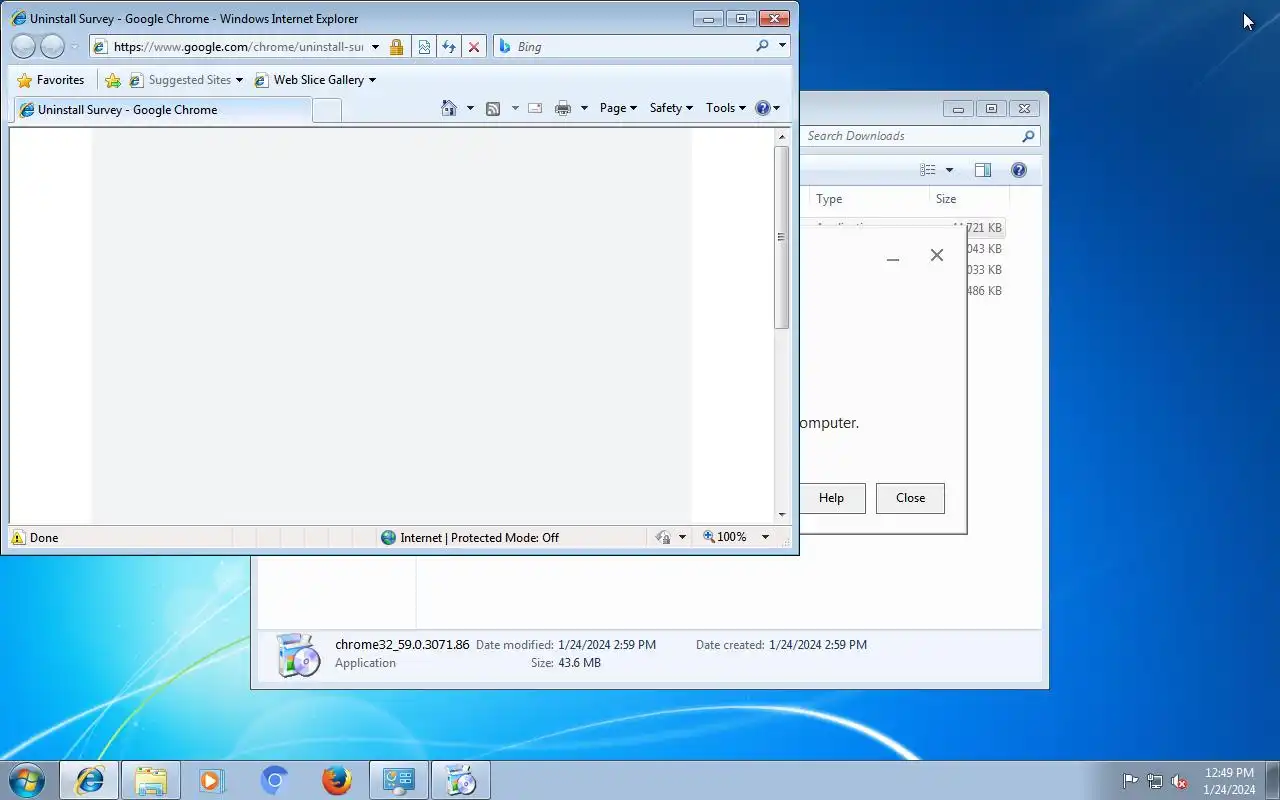Open the Page menu
This screenshot has width=1280, height=800.
(x=618, y=108)
